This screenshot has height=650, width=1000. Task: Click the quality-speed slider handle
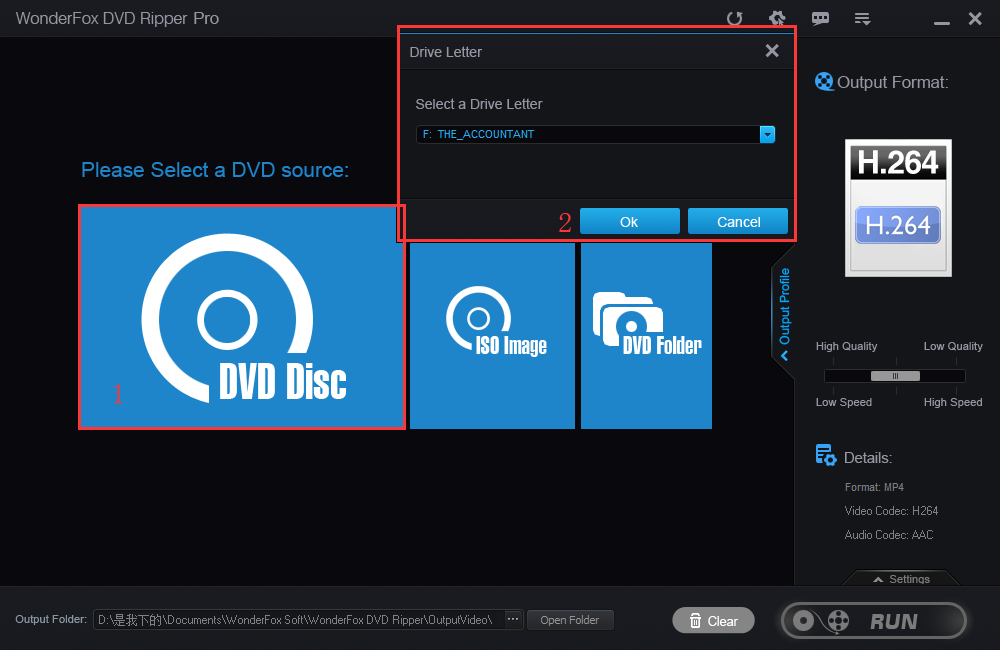point(895,375)
